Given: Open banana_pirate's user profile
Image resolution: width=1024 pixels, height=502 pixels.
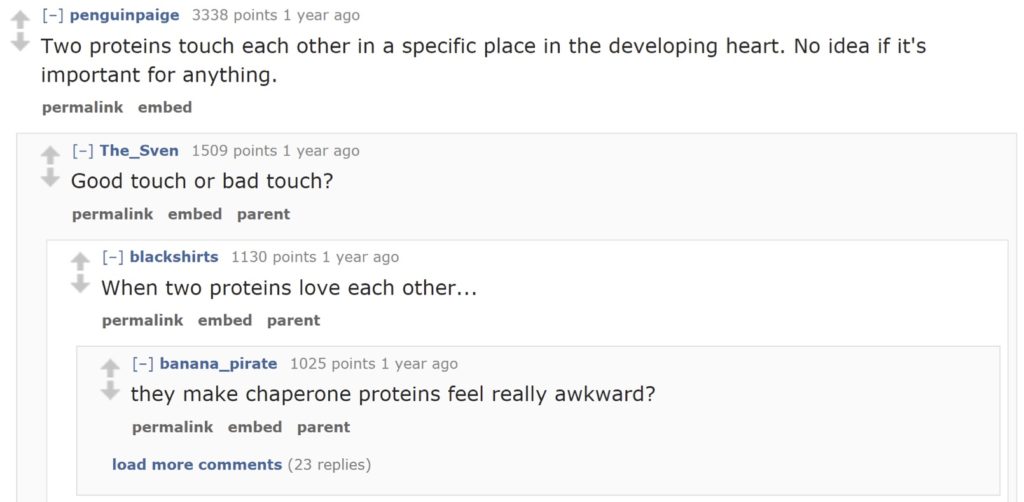Looking at the screenshot, I should 218,364.
